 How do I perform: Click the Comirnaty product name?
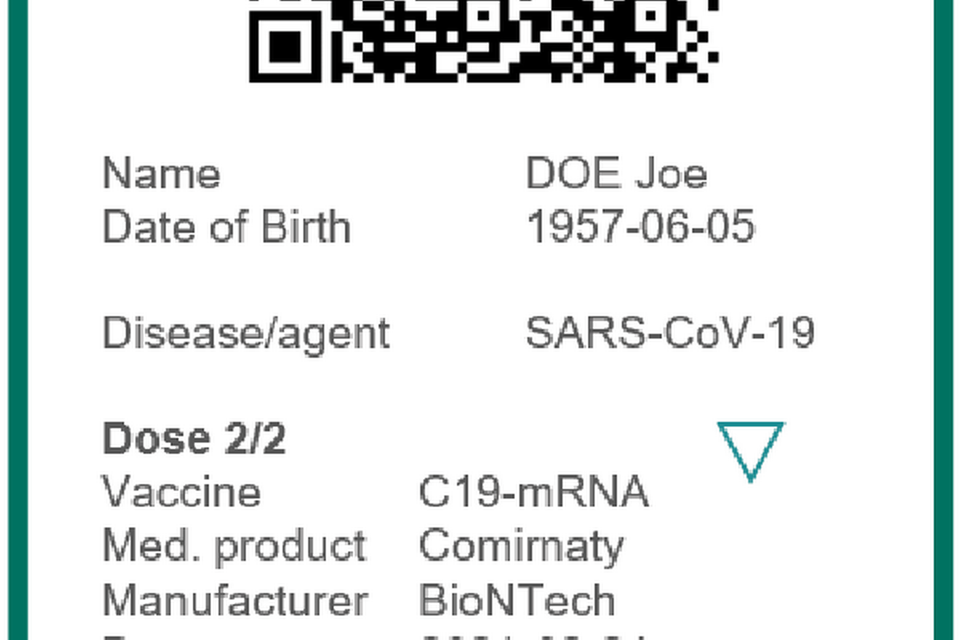(520, 546)
